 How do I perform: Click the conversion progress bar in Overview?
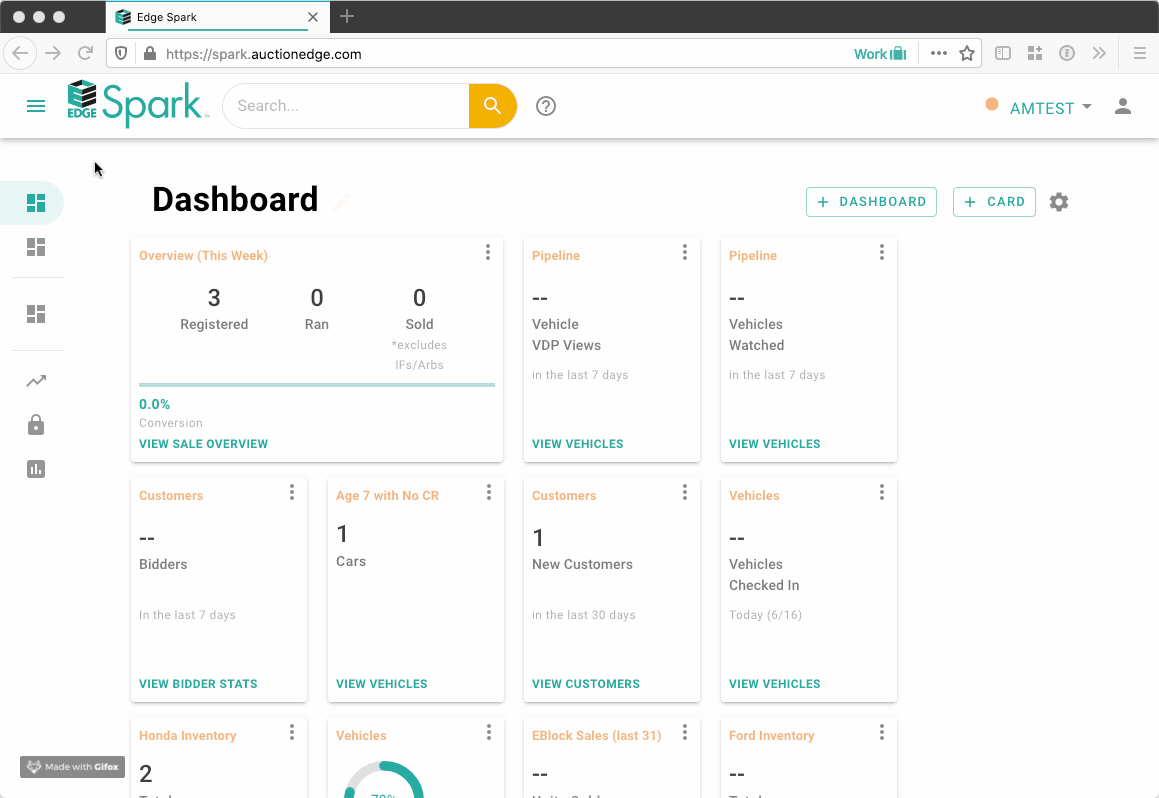(x=317, y=385)
